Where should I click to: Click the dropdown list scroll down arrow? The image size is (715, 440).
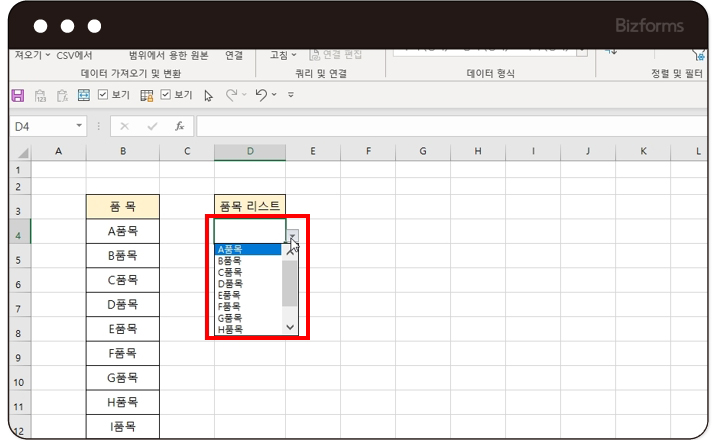[x=290, y=327]
